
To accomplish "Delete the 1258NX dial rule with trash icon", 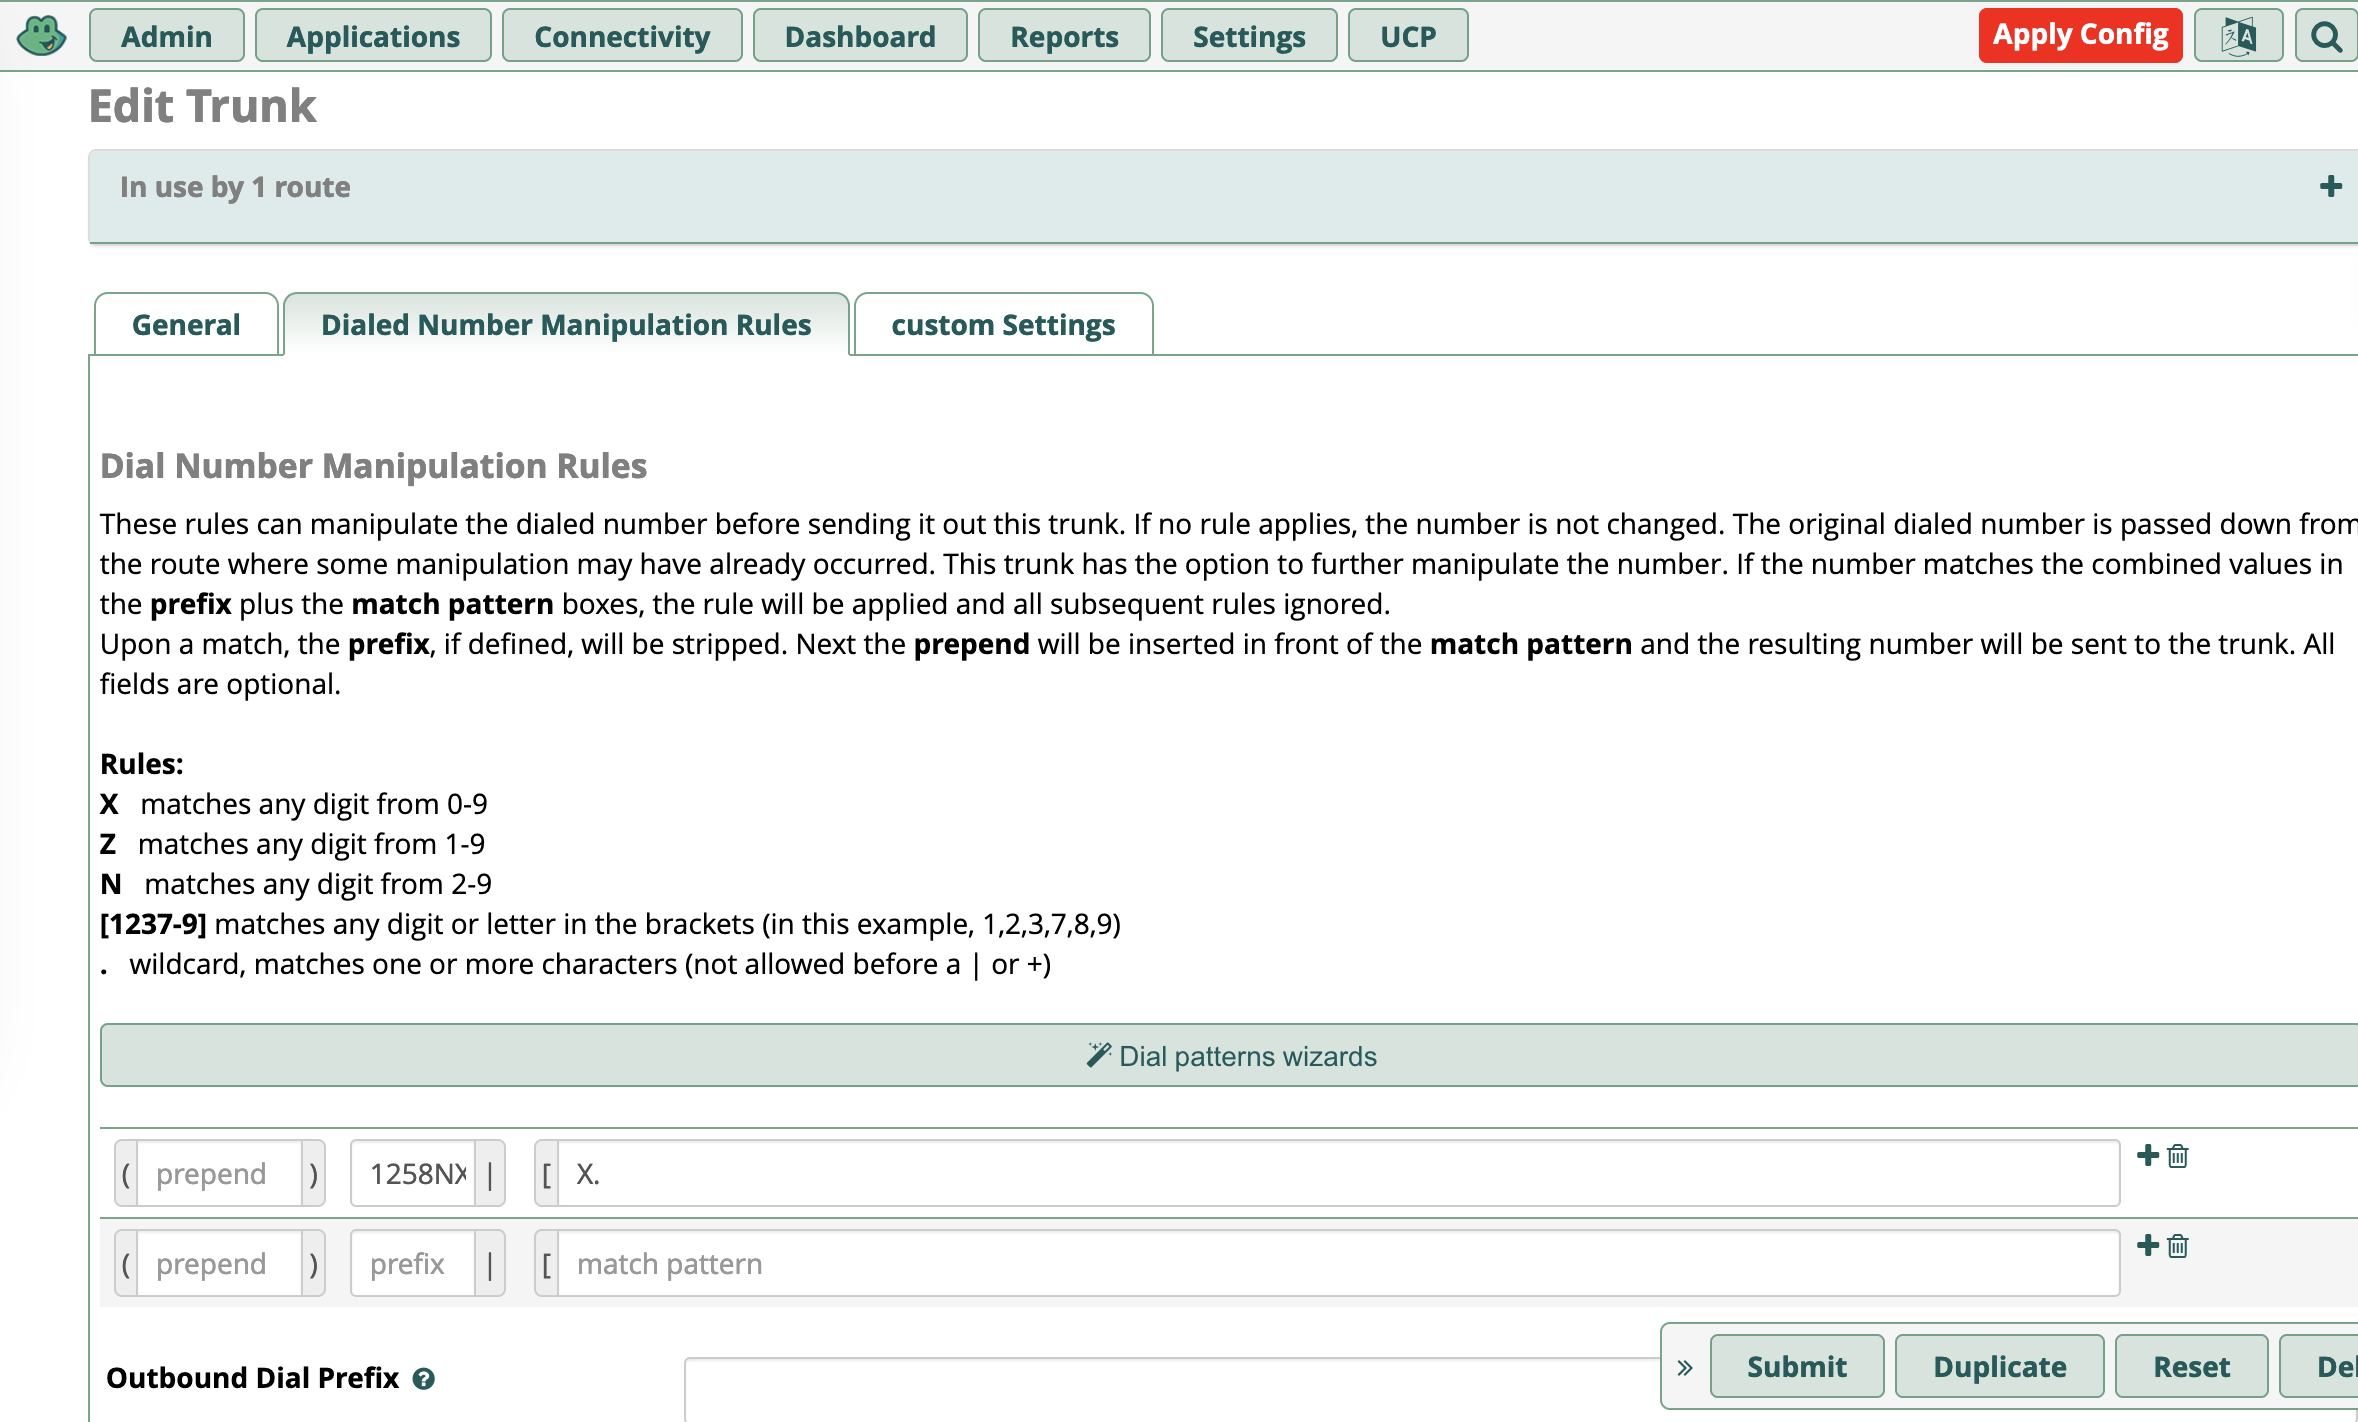I will coord(2176,1157).
